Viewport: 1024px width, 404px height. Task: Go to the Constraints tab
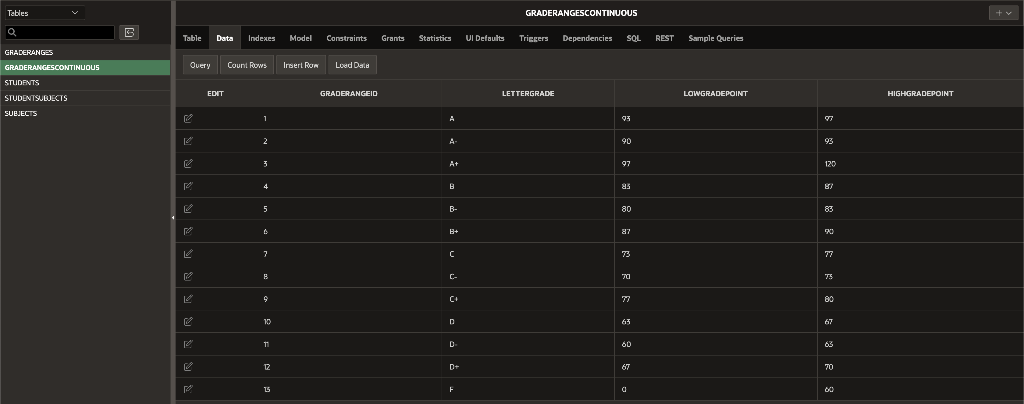point(347,38)
